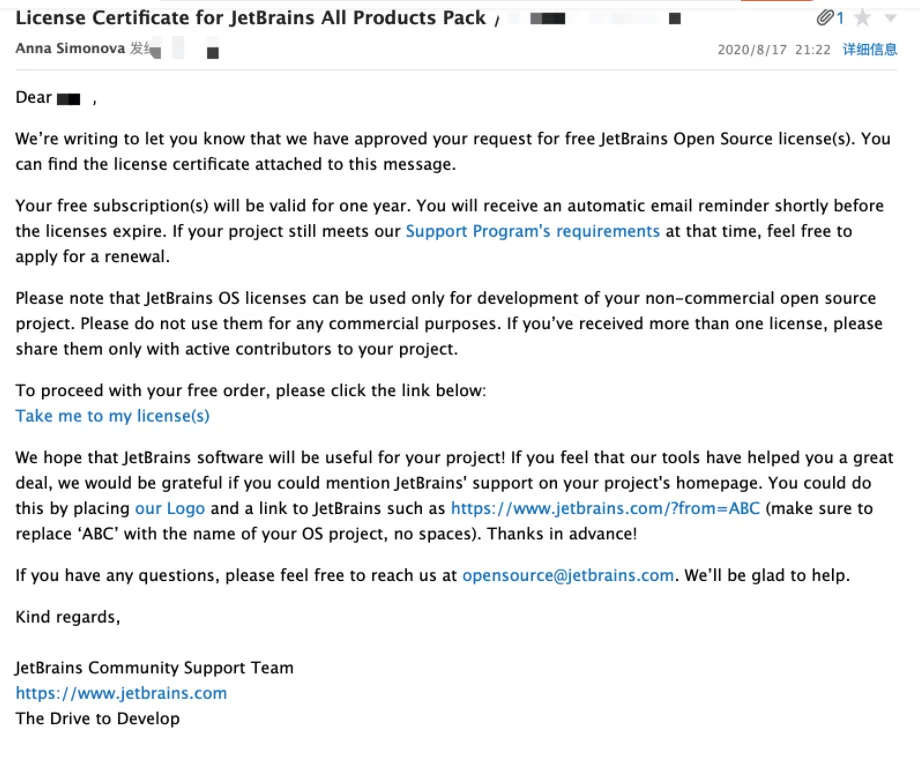
Task: Click the opensource@jetbrains.com email address
Action: [x=567, y=575]
